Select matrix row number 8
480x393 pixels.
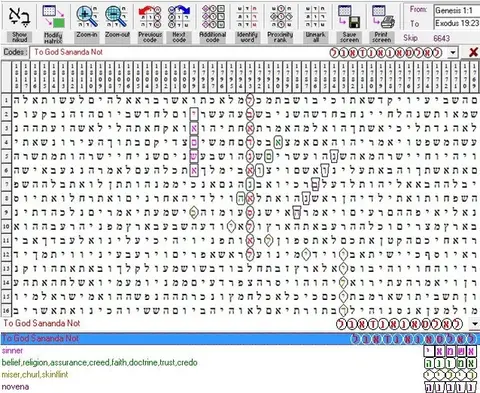[6, 198]
